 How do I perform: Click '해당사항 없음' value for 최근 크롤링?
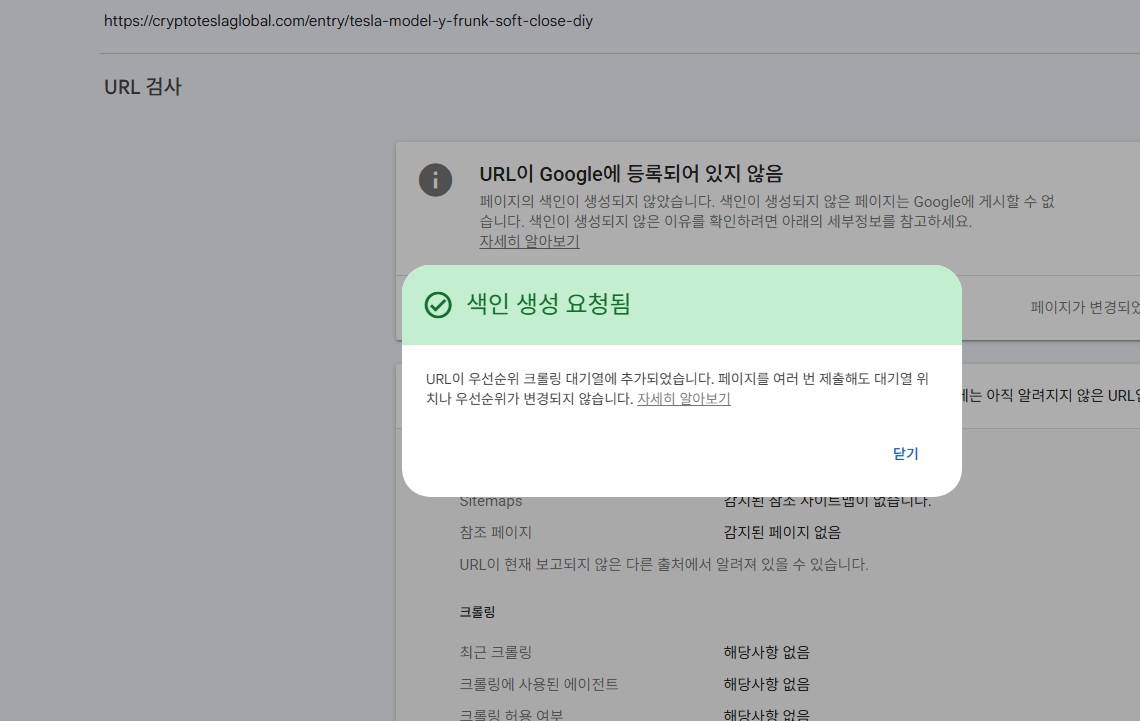(x=766, y=652)
